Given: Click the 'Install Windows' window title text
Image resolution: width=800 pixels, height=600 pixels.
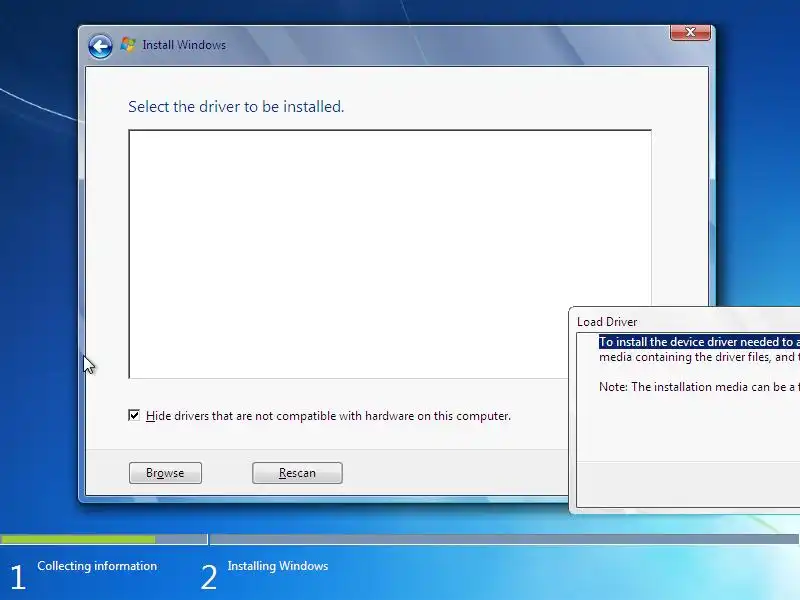Looking at the screenshot, I should (x=184, y=45).
